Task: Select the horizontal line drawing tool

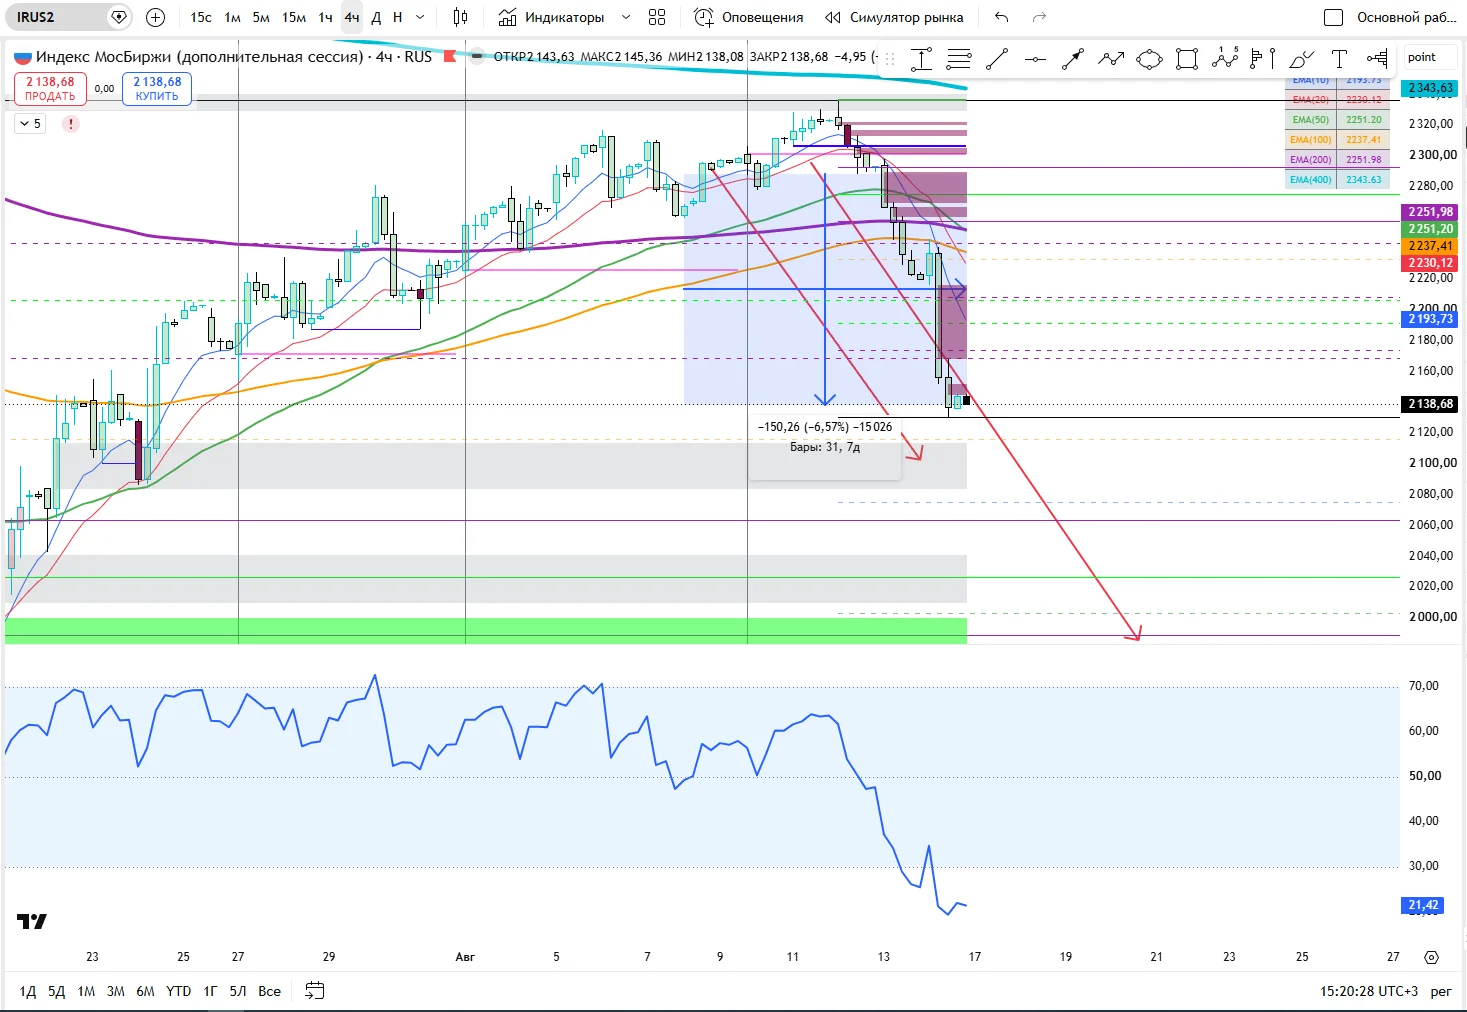Action: tap(1035, 59)
